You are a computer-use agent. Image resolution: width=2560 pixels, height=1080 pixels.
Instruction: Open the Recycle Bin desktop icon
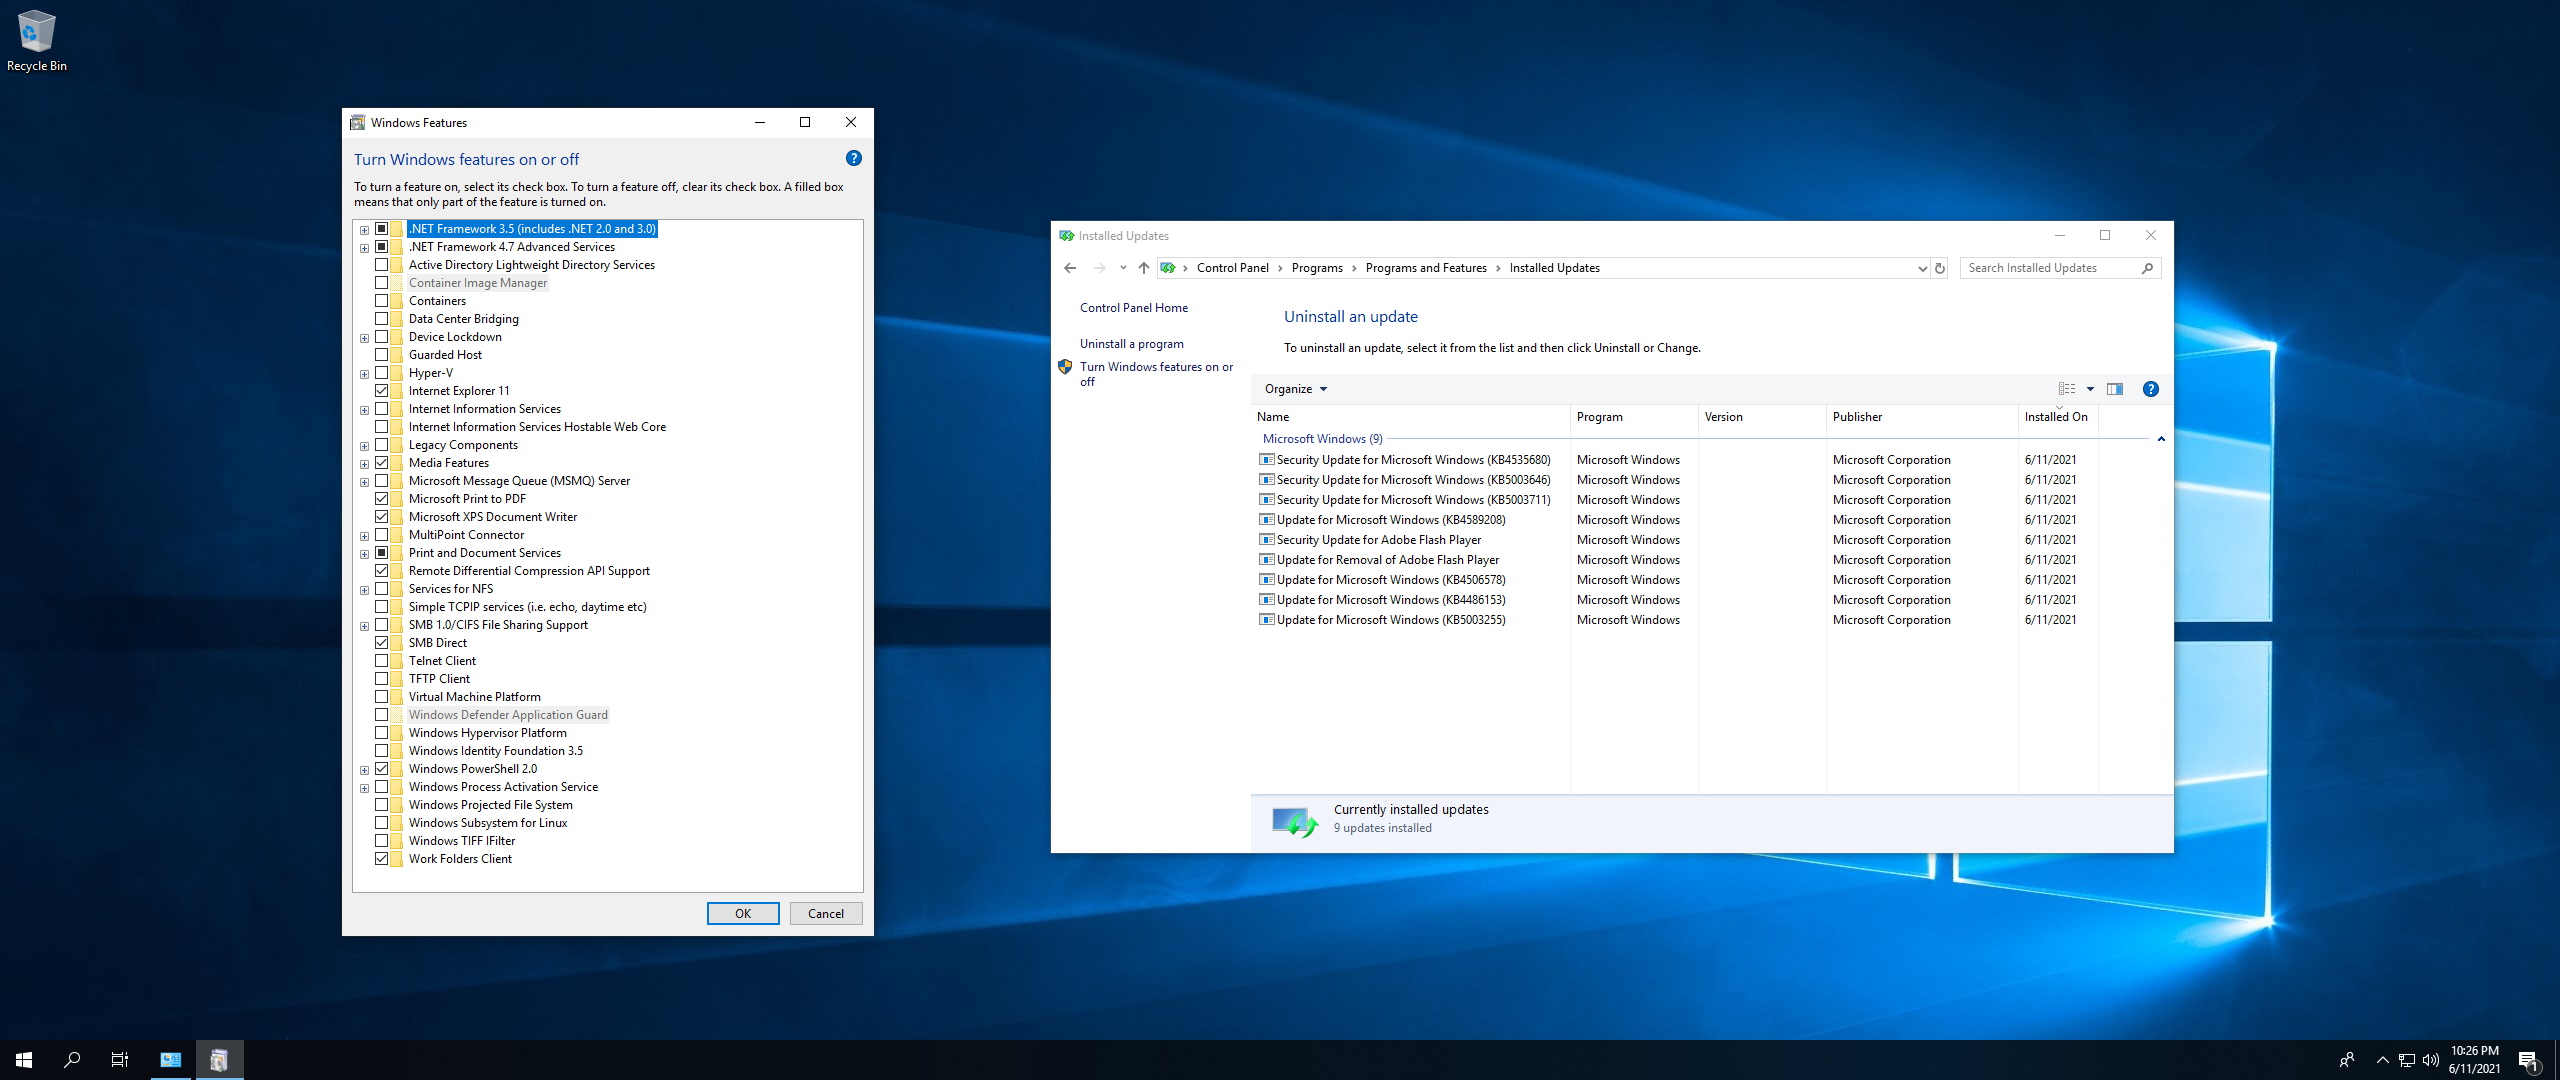coord(36,41)
